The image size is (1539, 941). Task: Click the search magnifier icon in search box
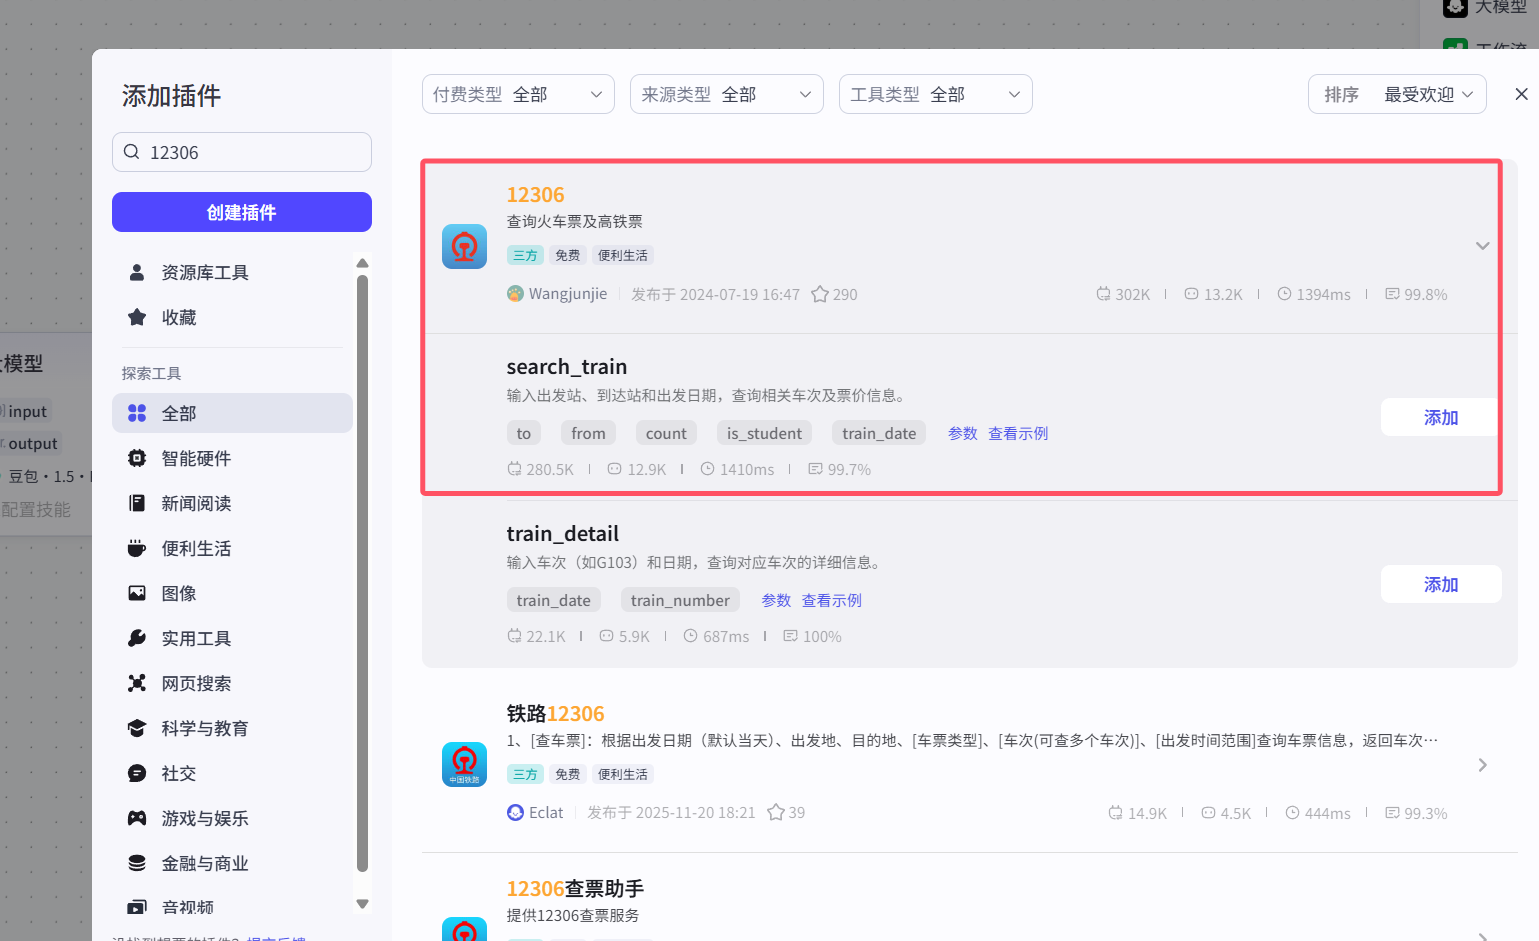132,152
